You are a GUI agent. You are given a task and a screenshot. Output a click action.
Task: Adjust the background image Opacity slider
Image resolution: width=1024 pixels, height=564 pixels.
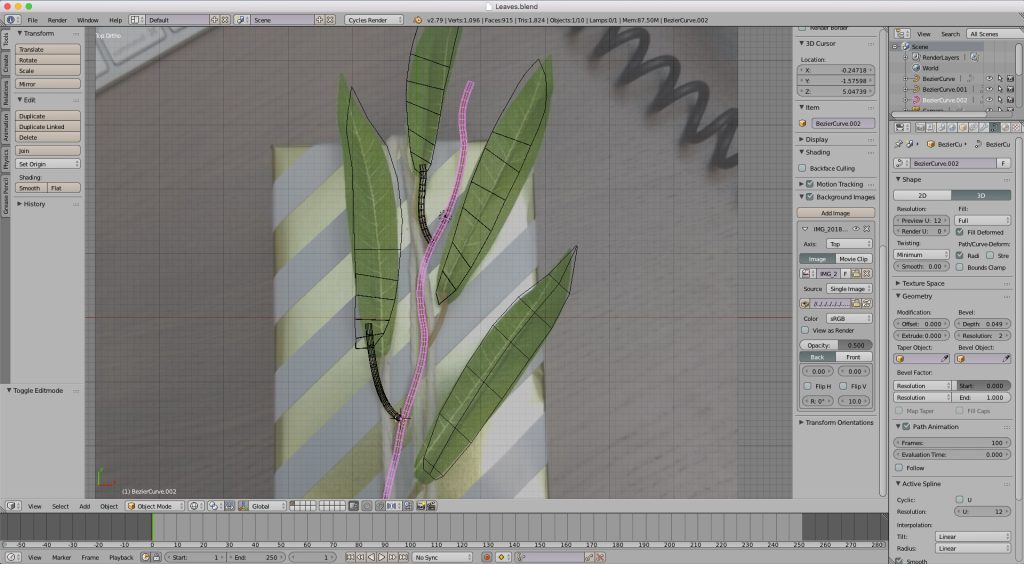pyautogui.click(x=836, y=345)
